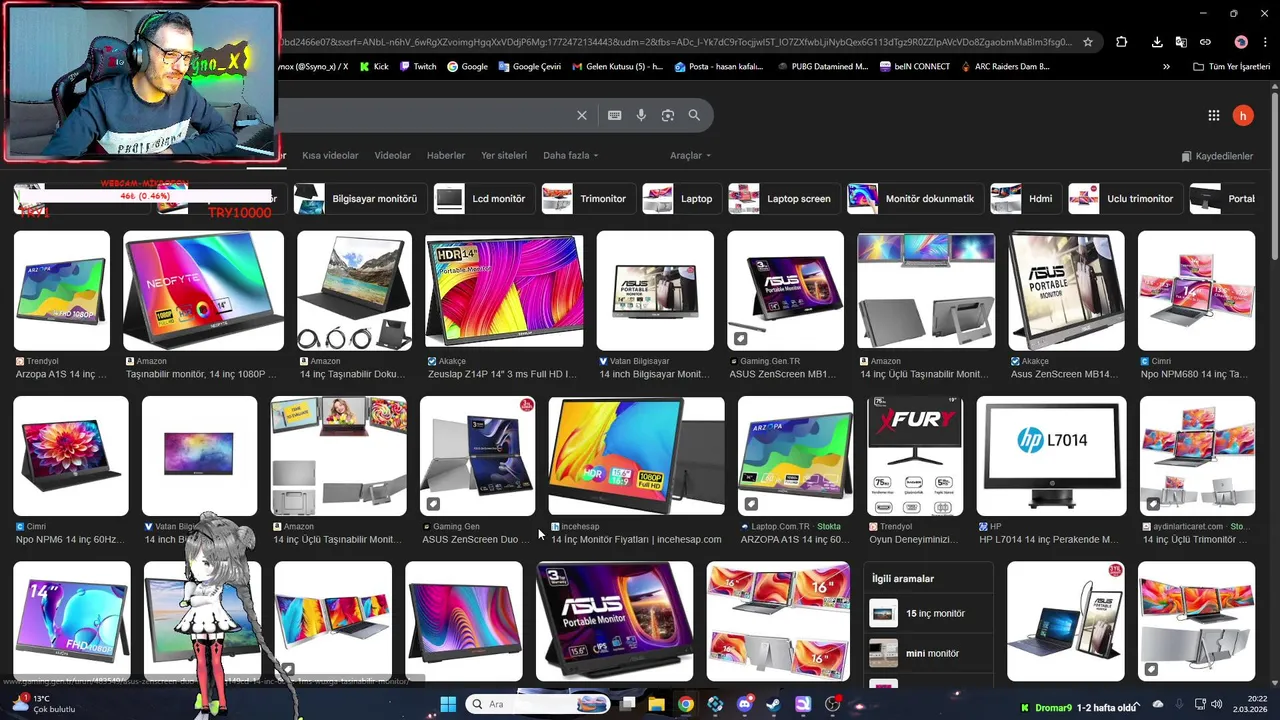
Task: Filter by Laptop screen chip
Action: click(782, 198)
